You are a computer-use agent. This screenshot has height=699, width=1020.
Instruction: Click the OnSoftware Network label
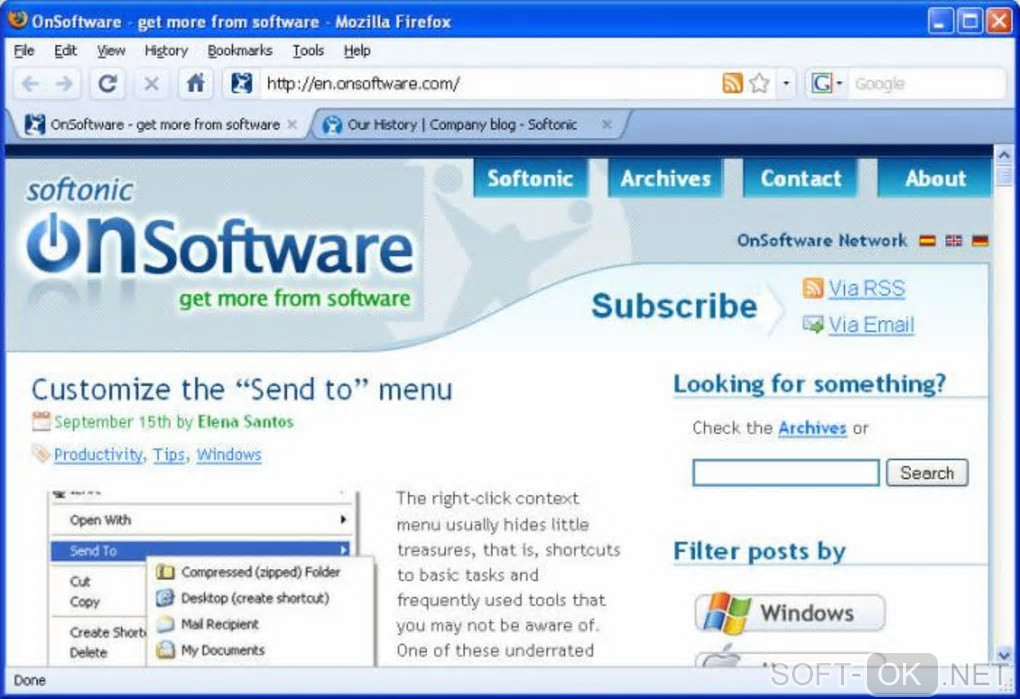click(822, 241)
